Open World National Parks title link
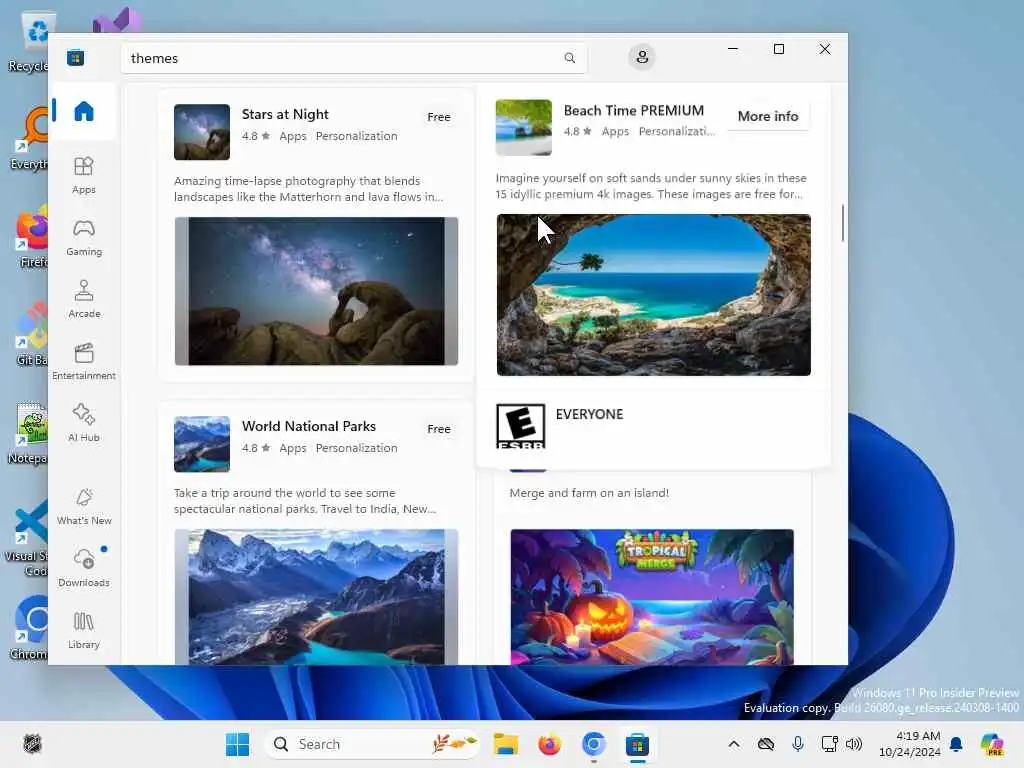The height and width of the screenshot is (768, 1024). coord(309,426)
